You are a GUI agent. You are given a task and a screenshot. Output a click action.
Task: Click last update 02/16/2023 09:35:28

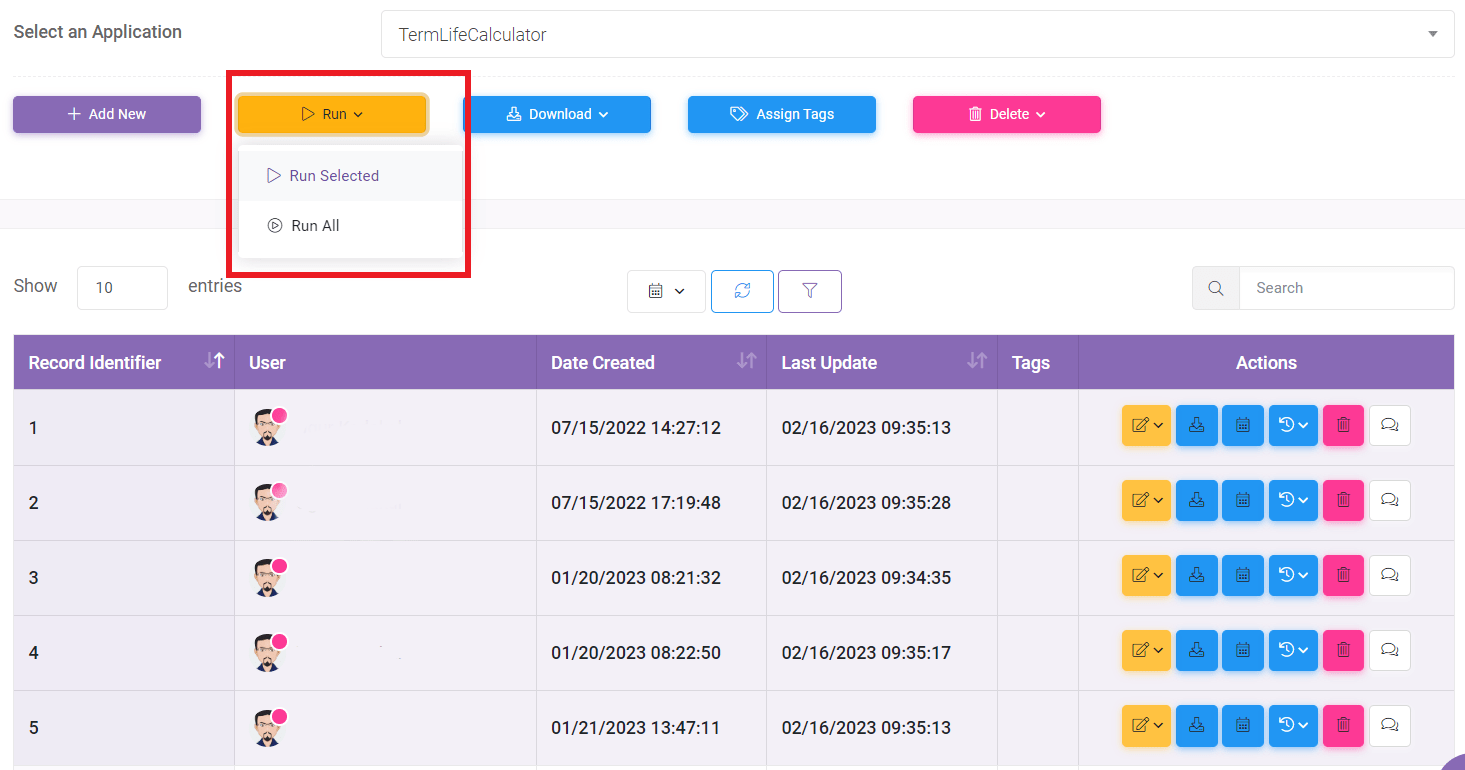point(866,503)
